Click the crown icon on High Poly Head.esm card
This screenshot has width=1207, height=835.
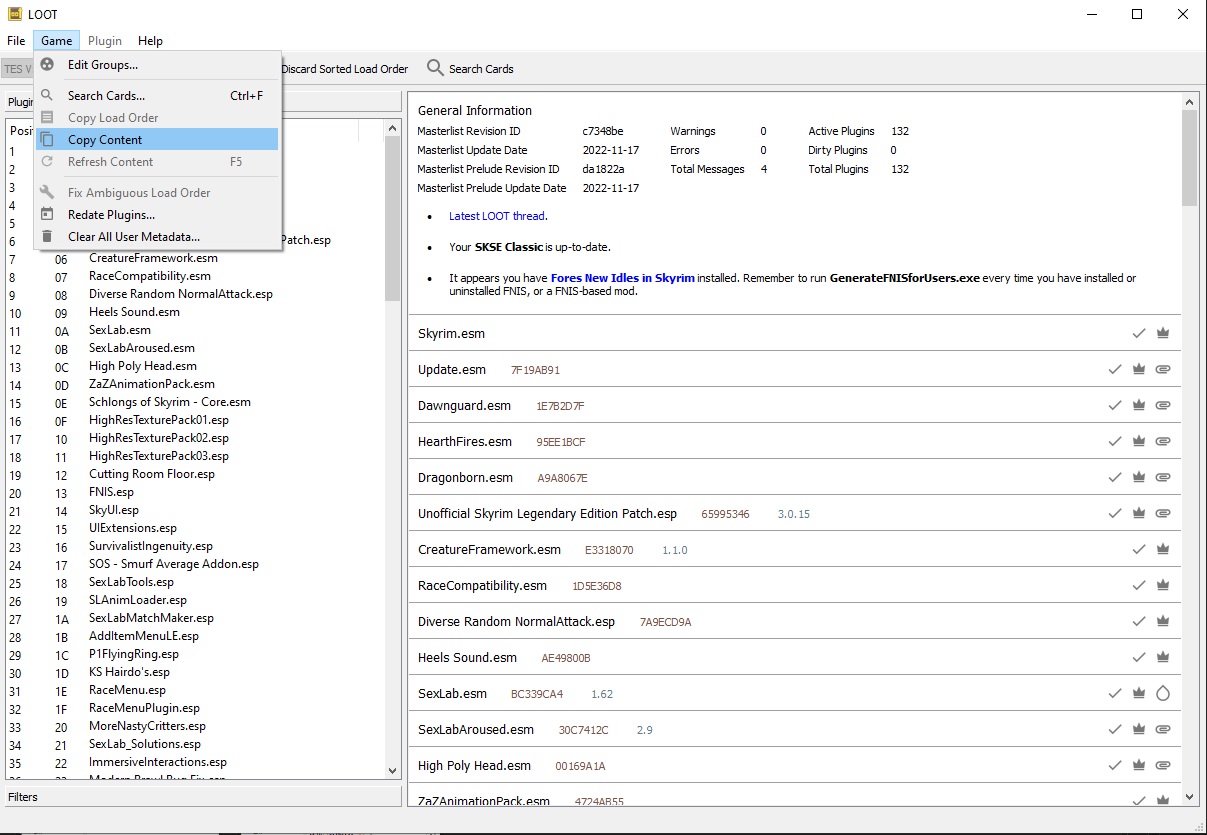pyautogui.click(x=1138, y=765)
